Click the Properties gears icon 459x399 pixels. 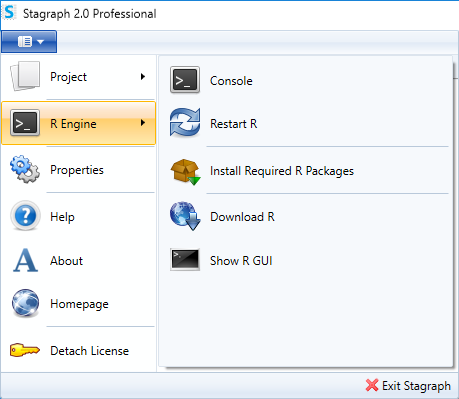tap(25, 169)
